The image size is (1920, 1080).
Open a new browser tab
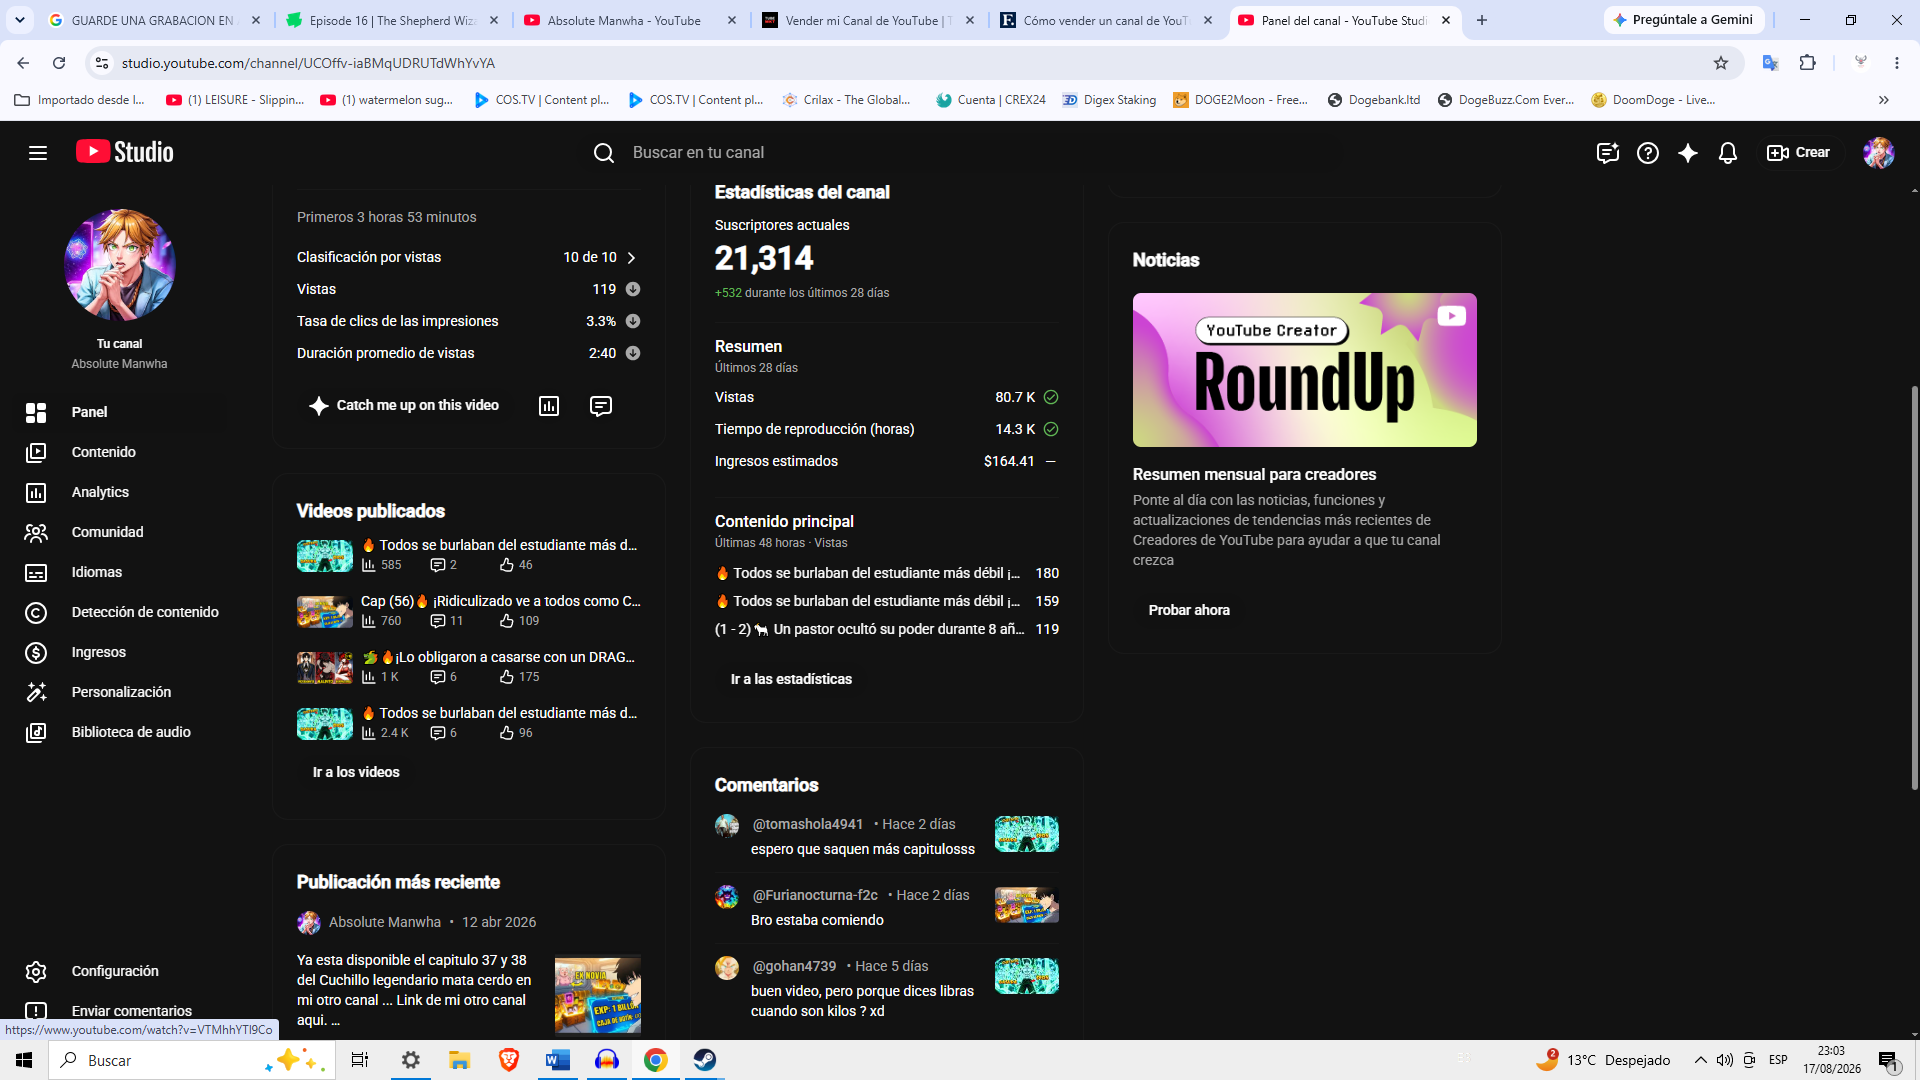[x=1482, y=20]
